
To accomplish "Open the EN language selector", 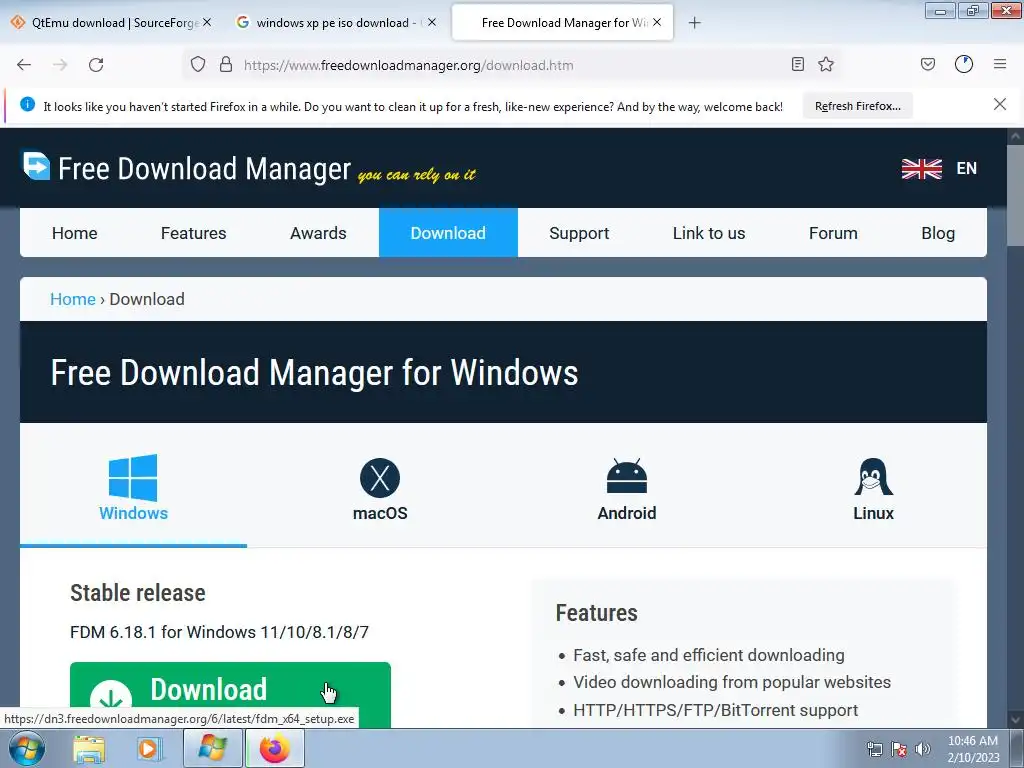I will click(967, 168).
